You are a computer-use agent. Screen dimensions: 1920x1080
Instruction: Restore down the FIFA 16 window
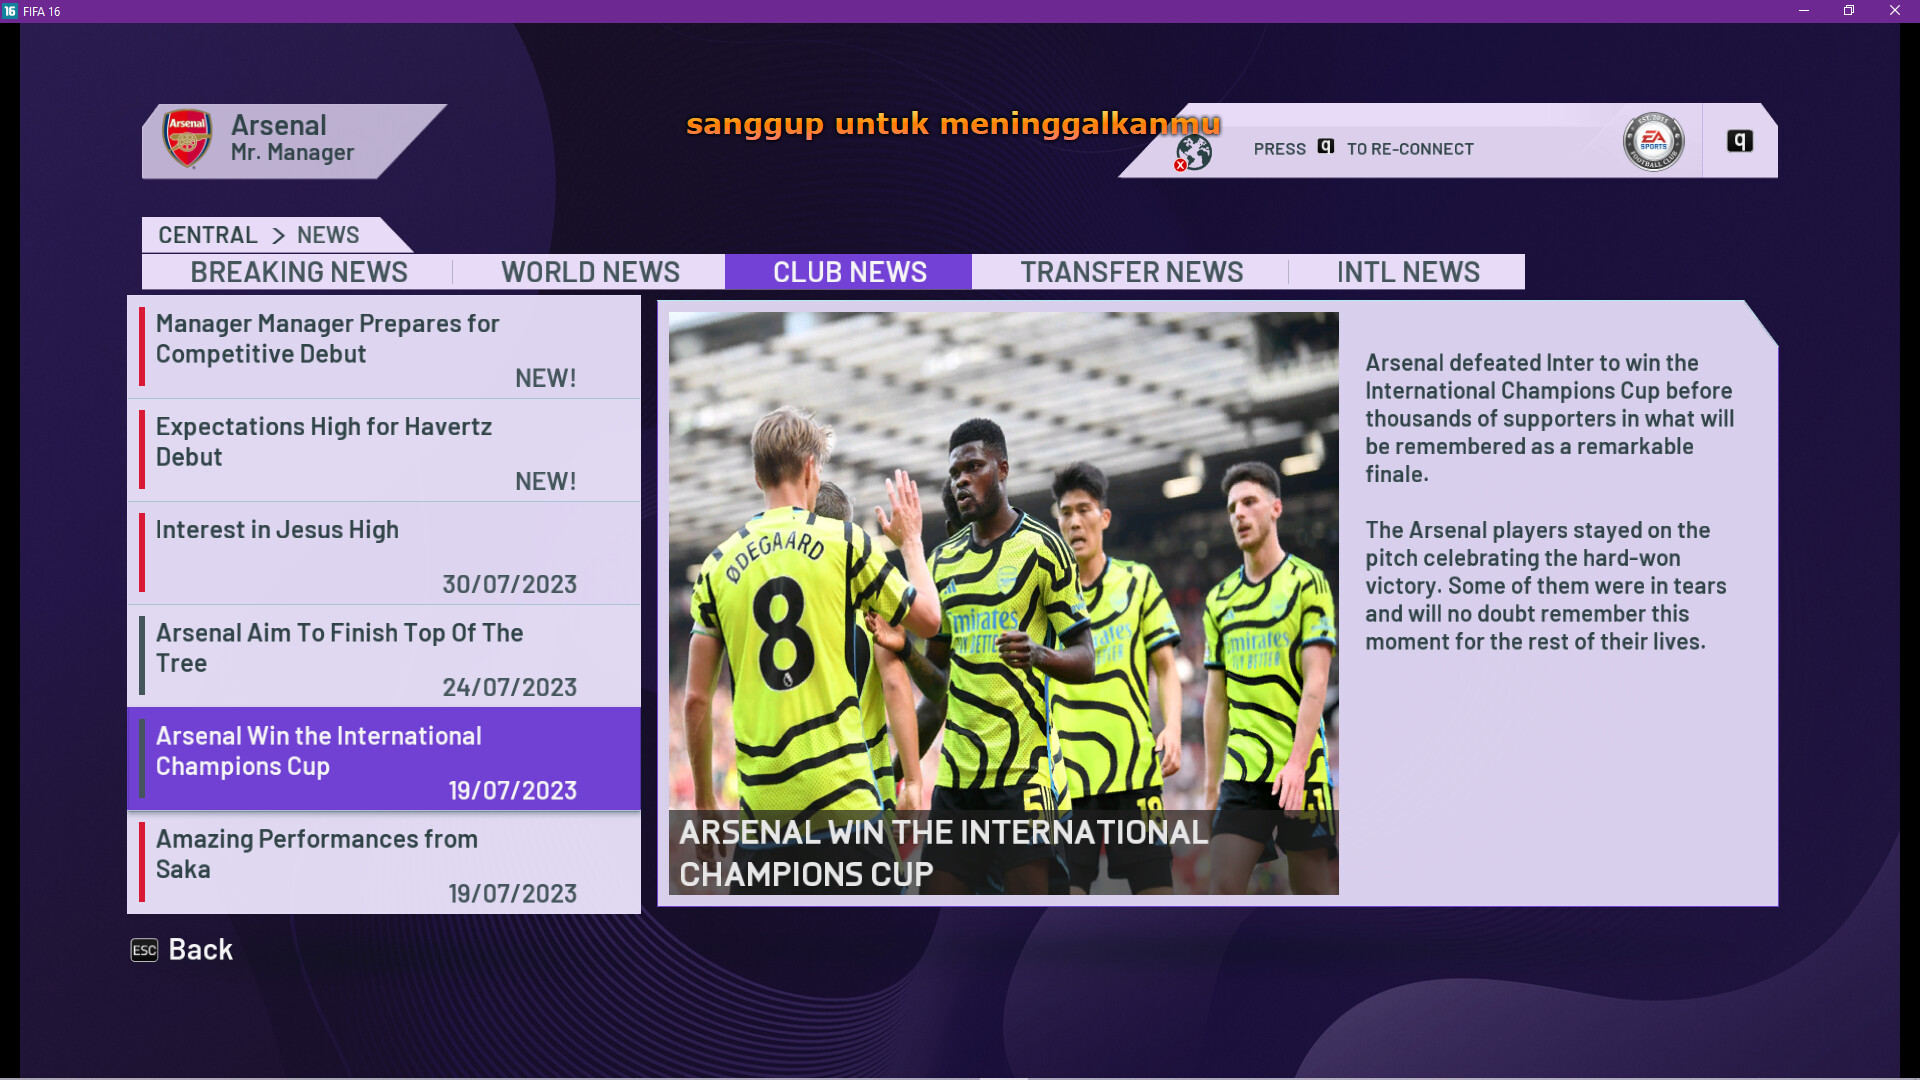1849,11
